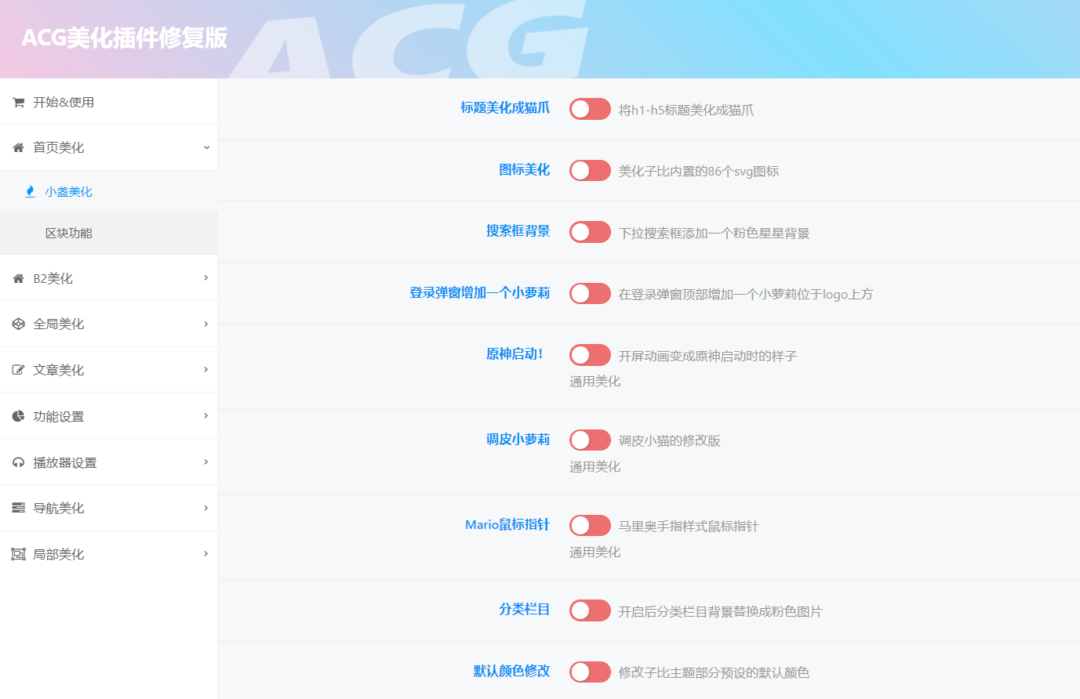Click the shopping cart icon beside 开始&使用
This screenshot has width=1080, height=699.
(18, 102)
